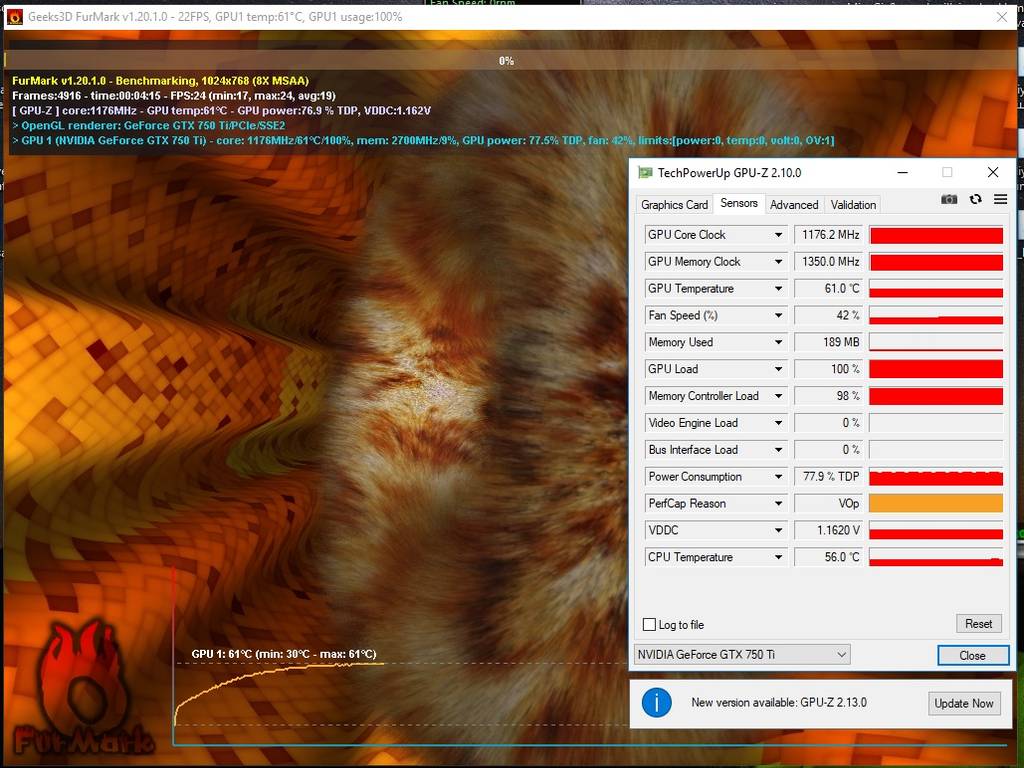Click the Reset button

978,624
